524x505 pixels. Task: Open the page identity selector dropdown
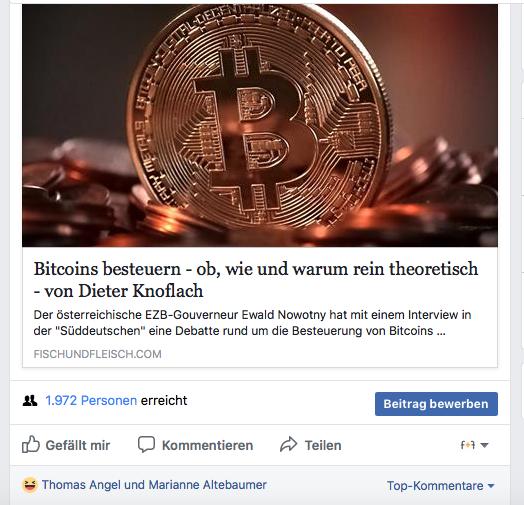475,445
